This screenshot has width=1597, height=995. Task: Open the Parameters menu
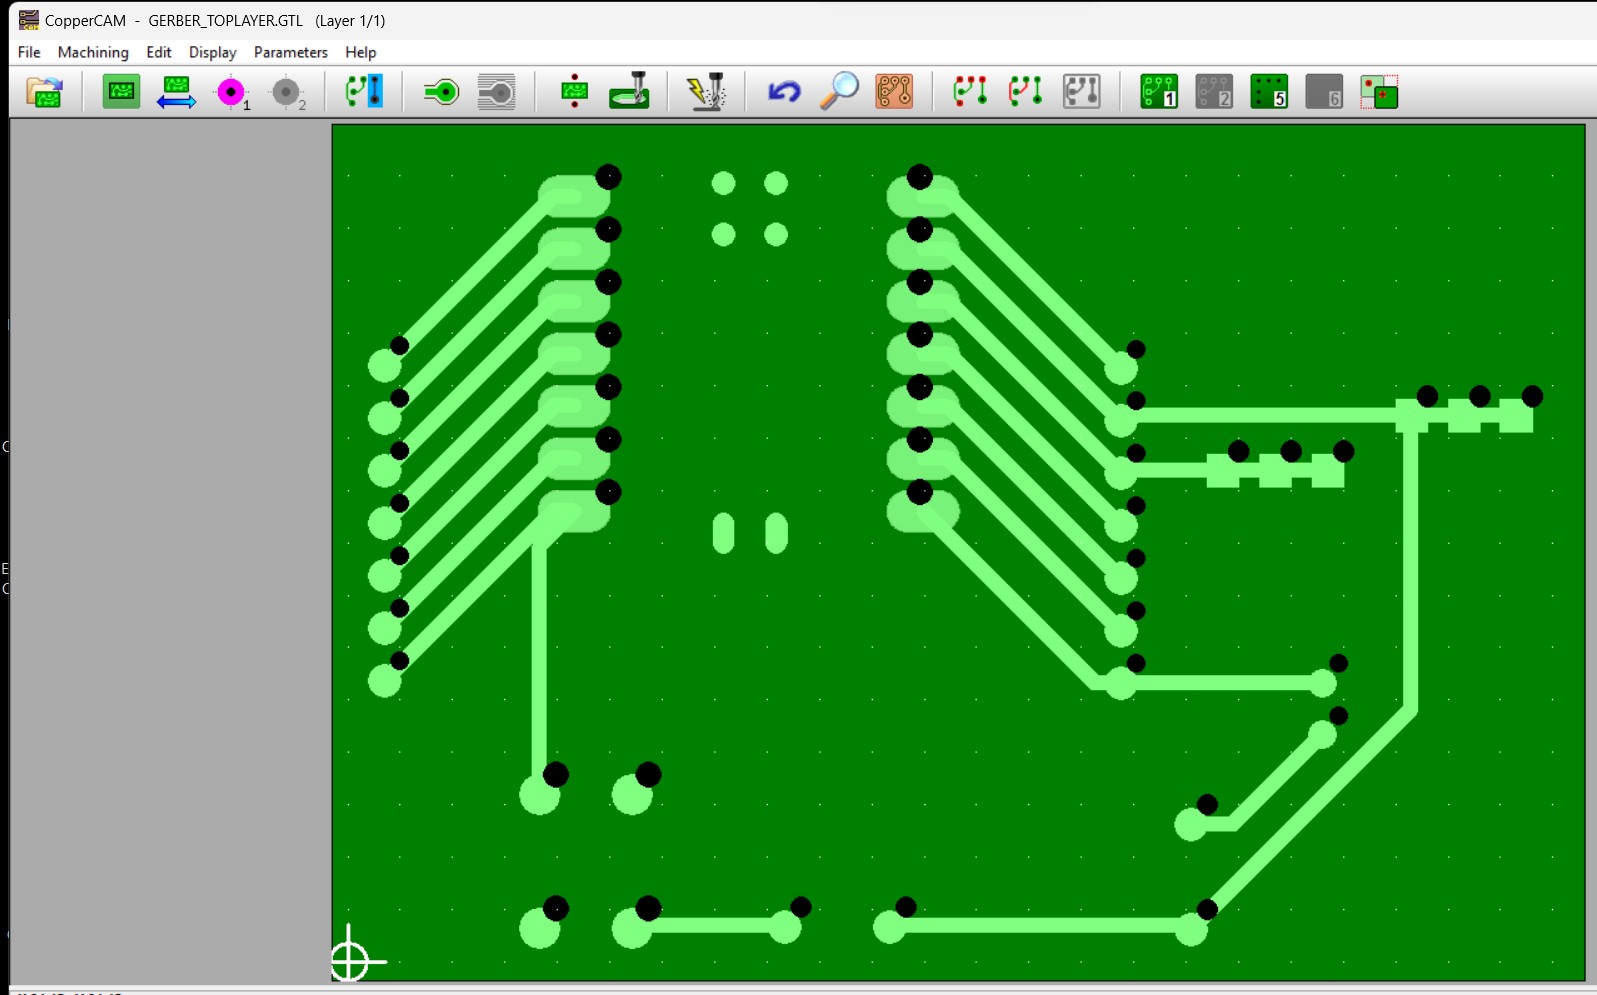291,52
